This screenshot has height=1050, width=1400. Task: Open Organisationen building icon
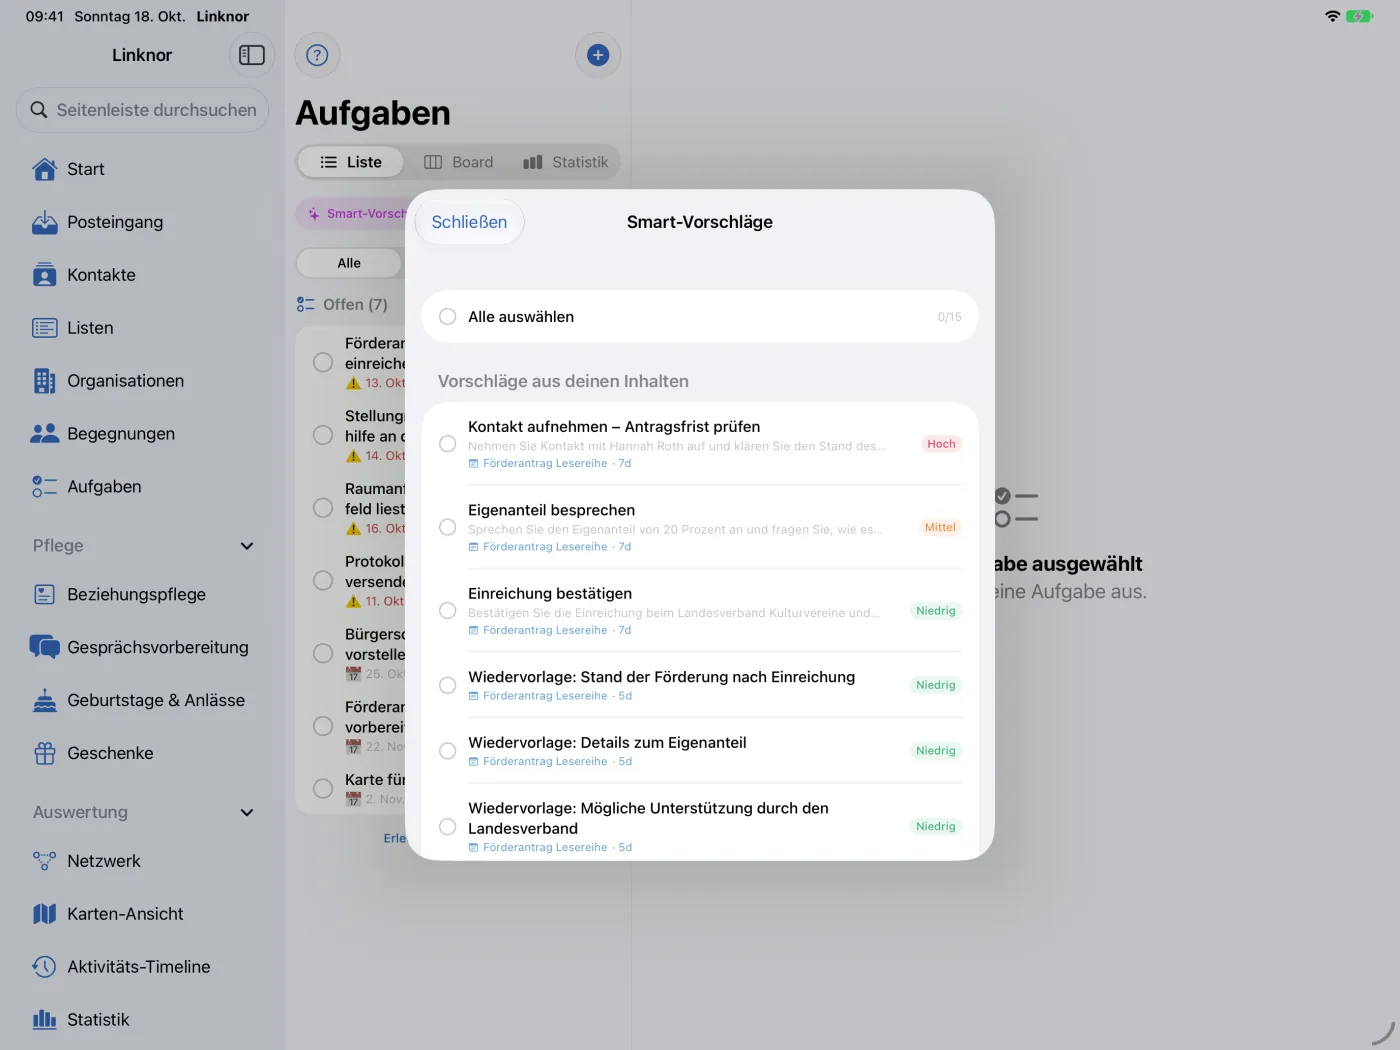tap(45, 381)
